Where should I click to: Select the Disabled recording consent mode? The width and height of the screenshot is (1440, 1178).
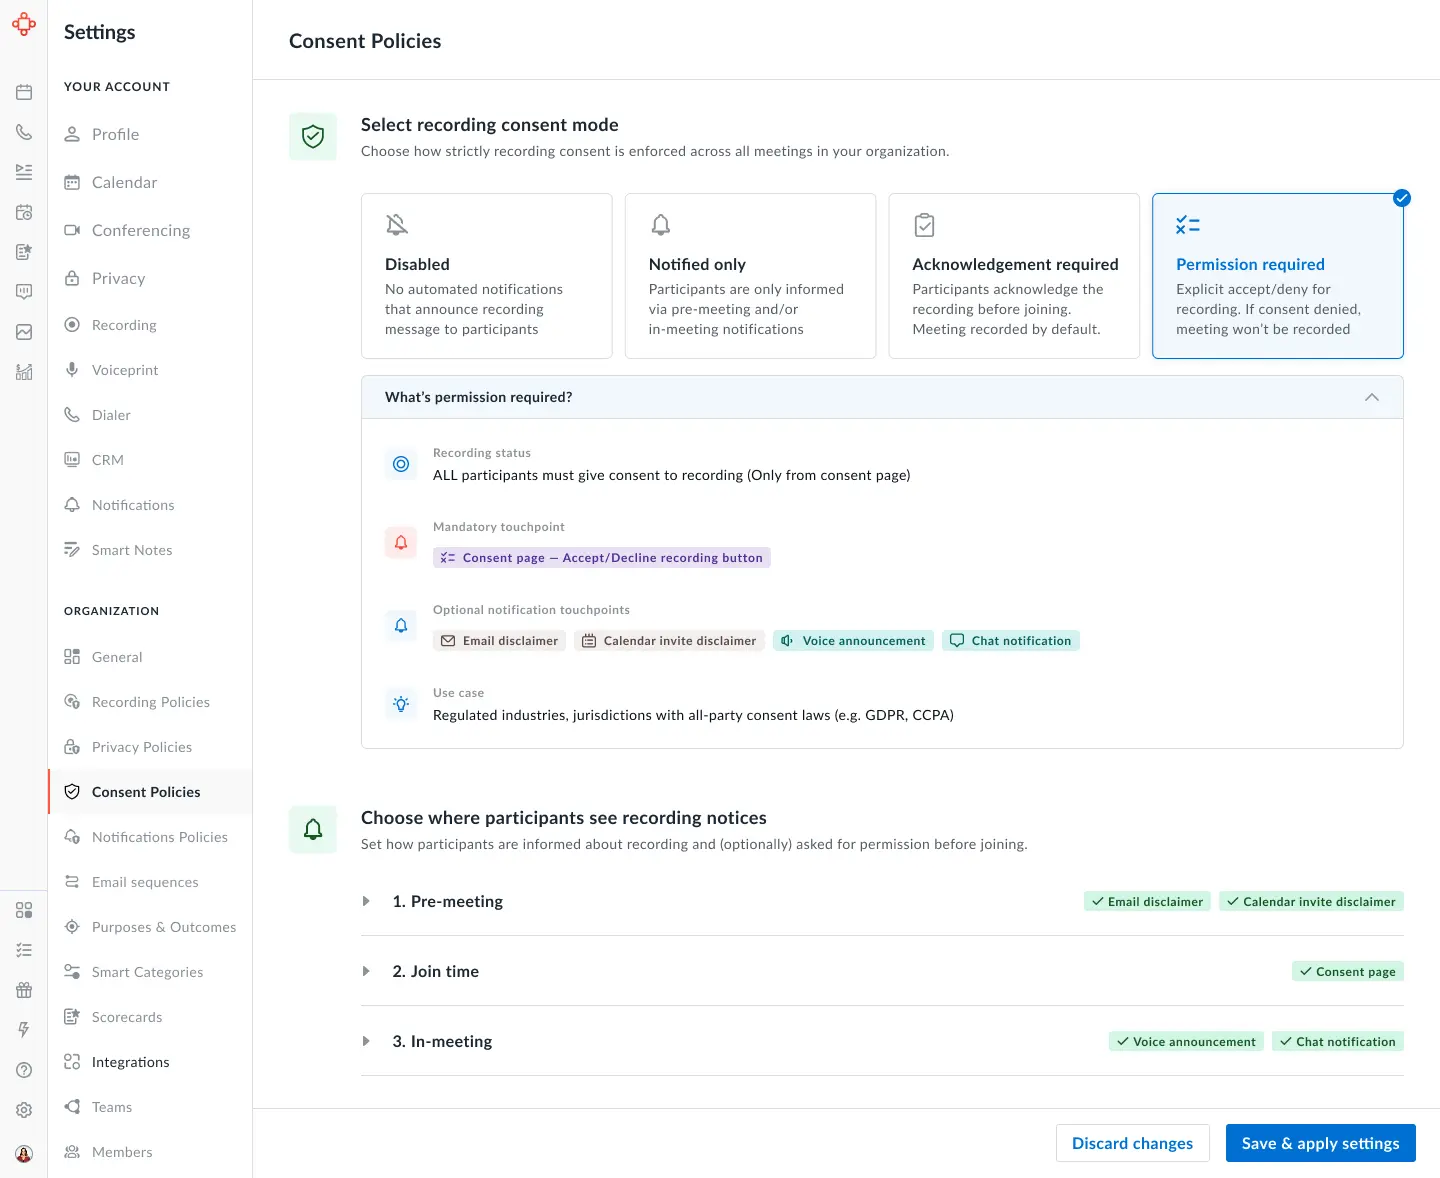[x=487, y=276]
